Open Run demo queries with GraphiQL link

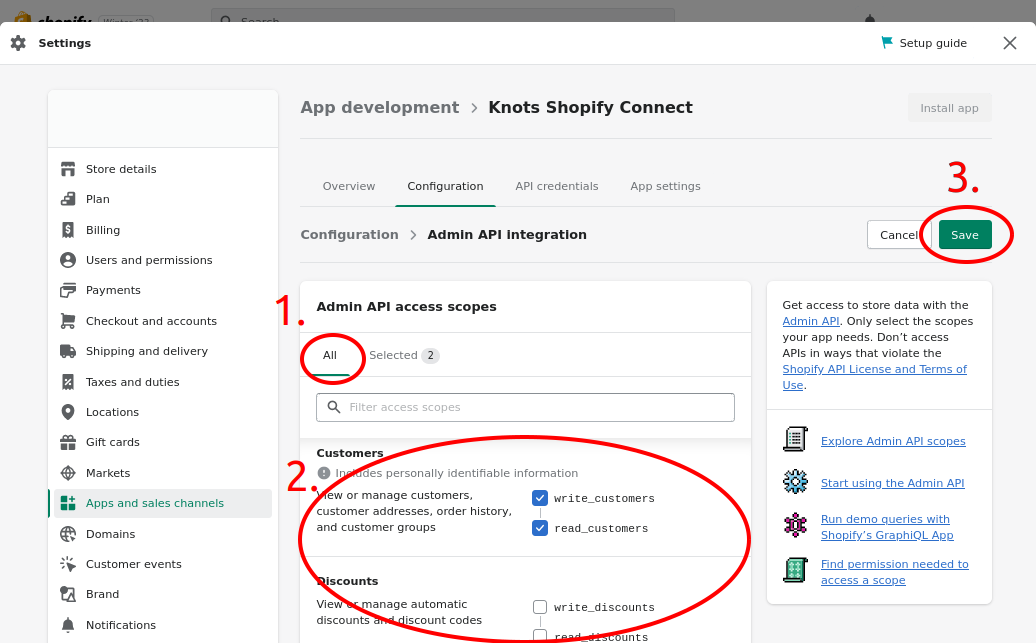[x=887, y=527]
